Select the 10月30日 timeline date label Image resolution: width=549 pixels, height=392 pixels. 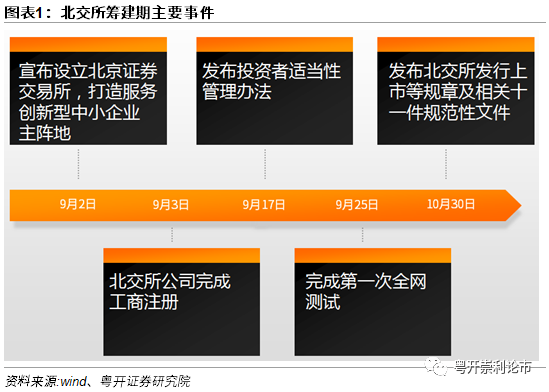pyautogui.click(x=451, y=204)
